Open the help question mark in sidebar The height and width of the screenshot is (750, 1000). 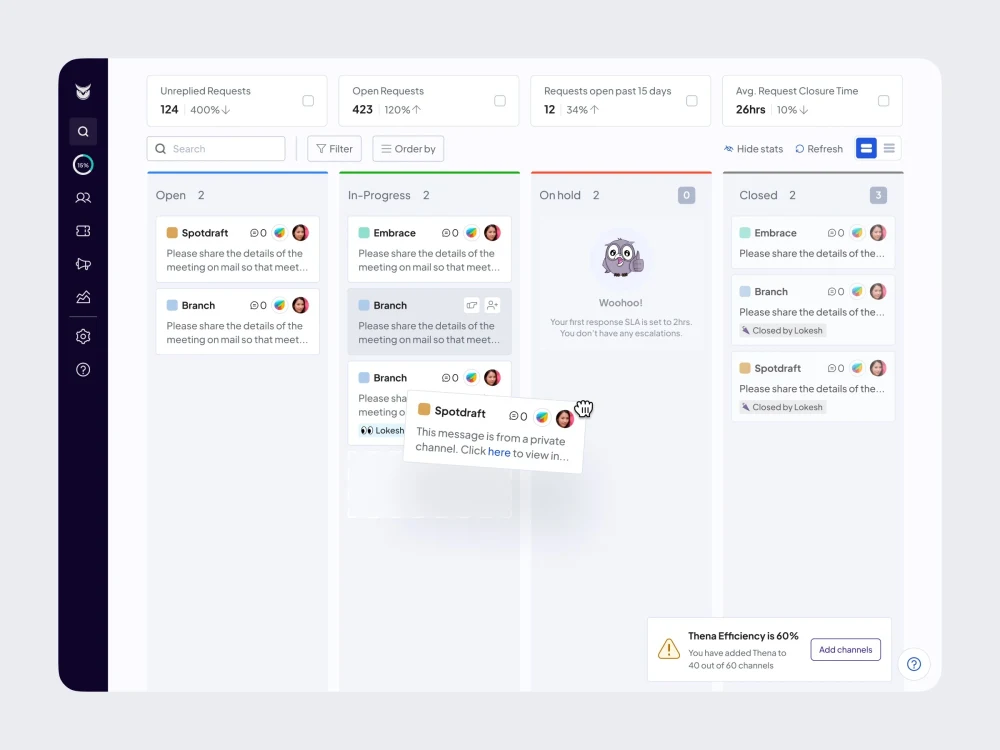coord(83,370)
